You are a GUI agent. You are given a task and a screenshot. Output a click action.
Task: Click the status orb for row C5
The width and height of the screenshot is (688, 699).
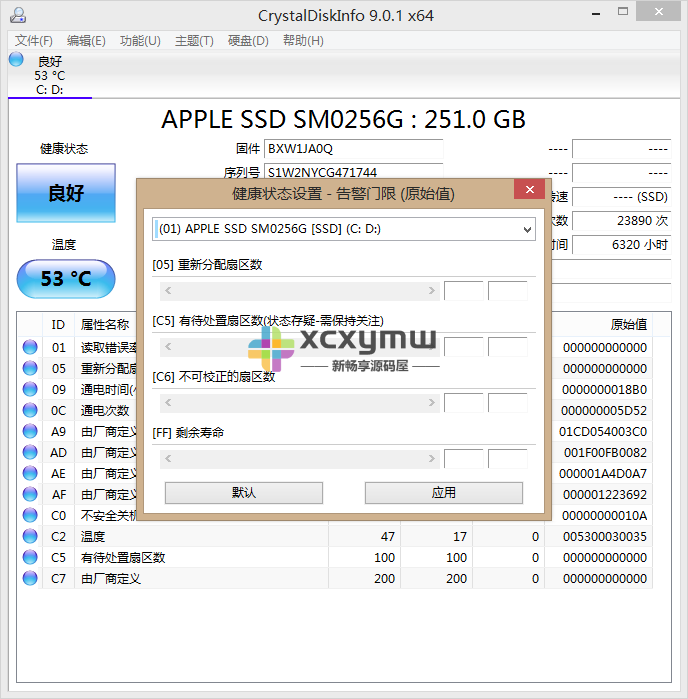tap(30, 557)
